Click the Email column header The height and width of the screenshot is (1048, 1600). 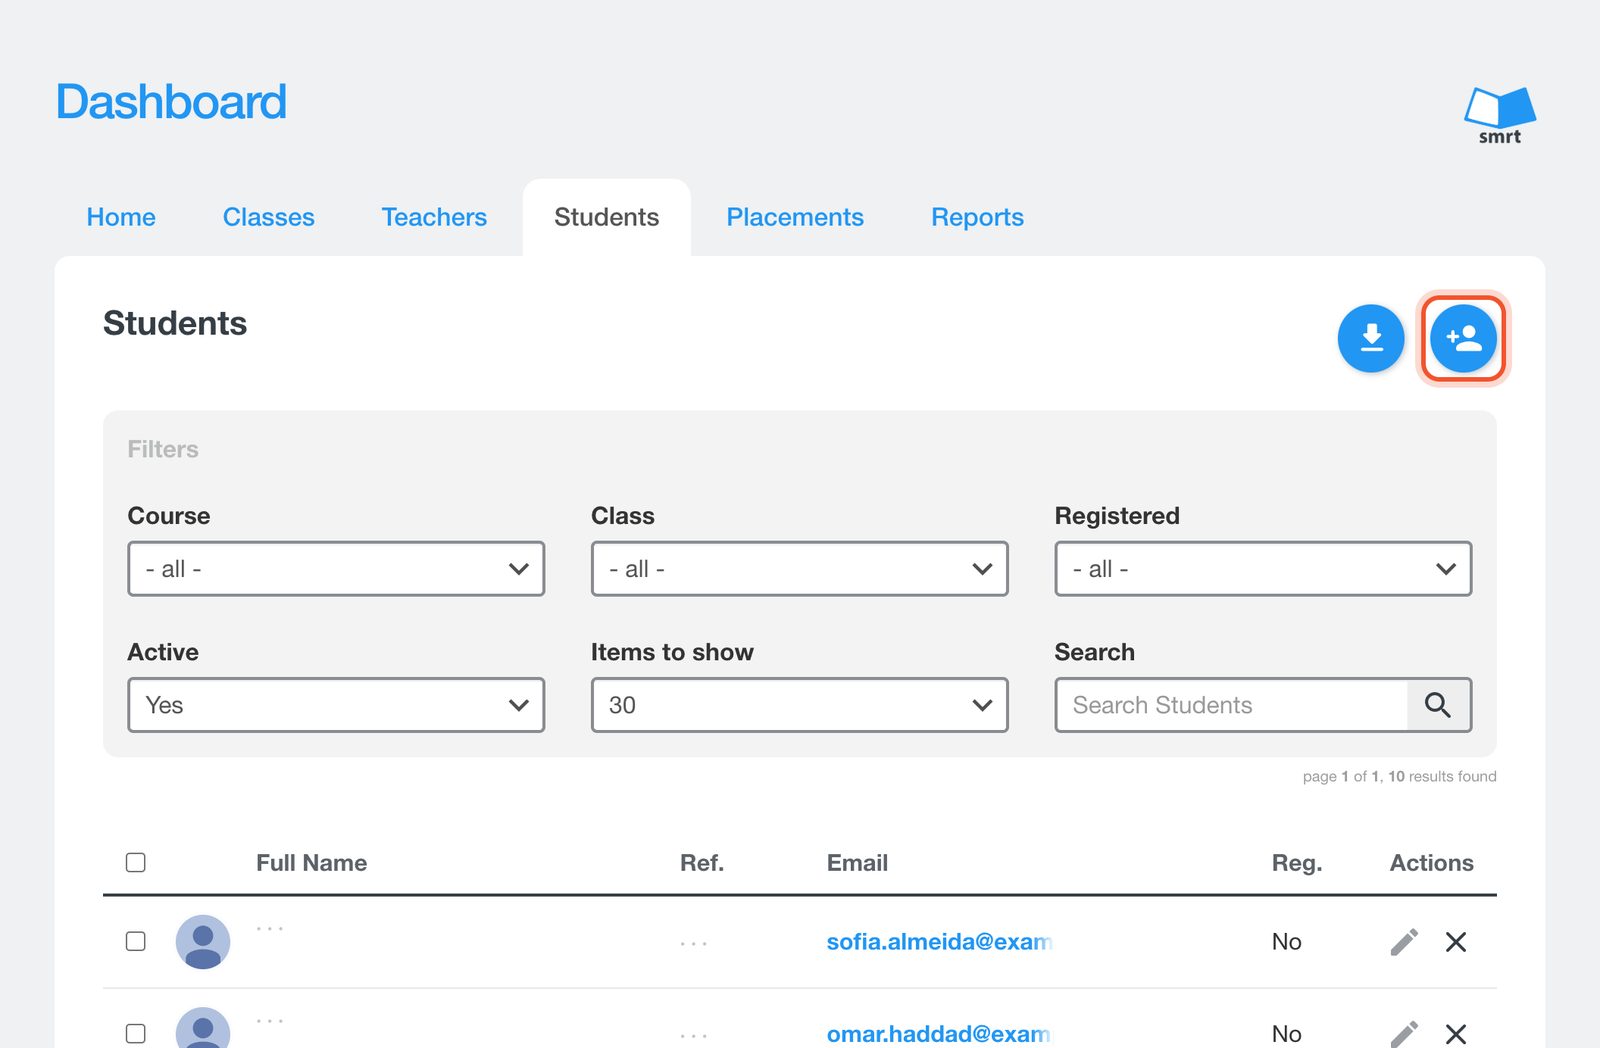point(857,863)
